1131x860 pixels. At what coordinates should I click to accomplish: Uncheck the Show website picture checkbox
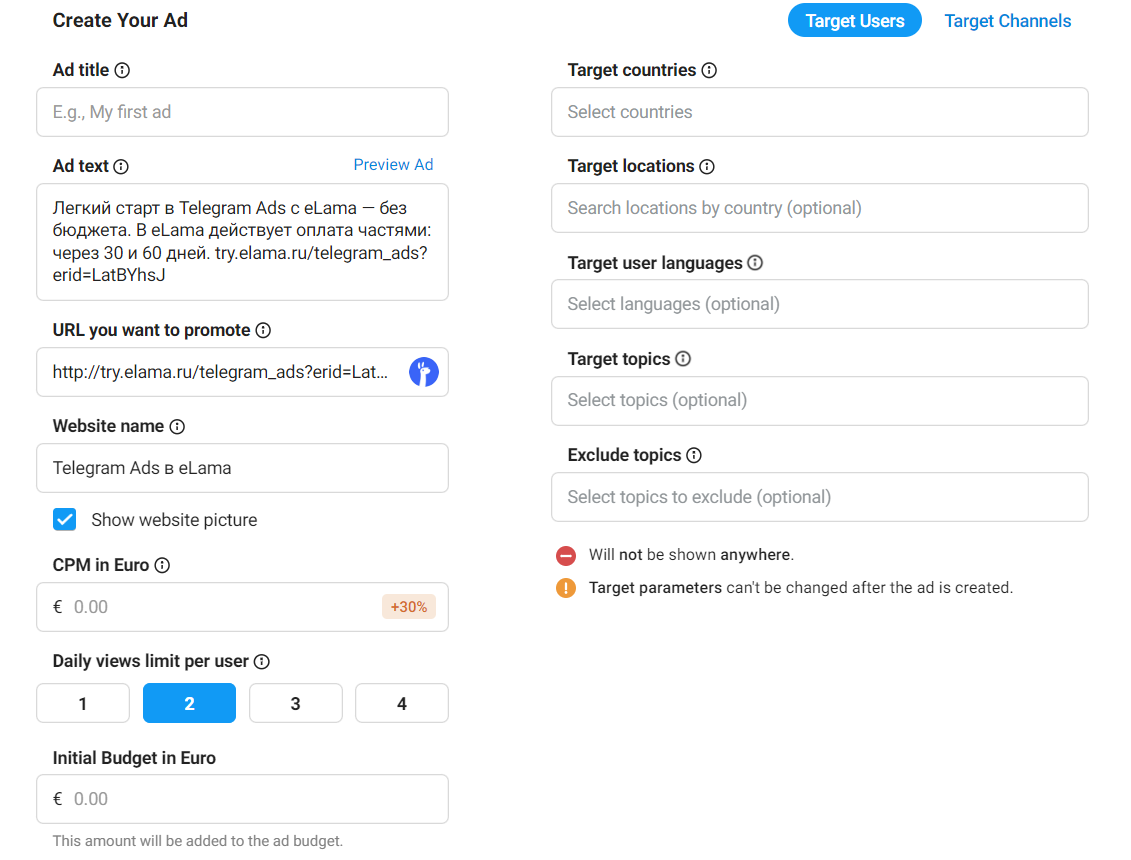tap(65, 520)
